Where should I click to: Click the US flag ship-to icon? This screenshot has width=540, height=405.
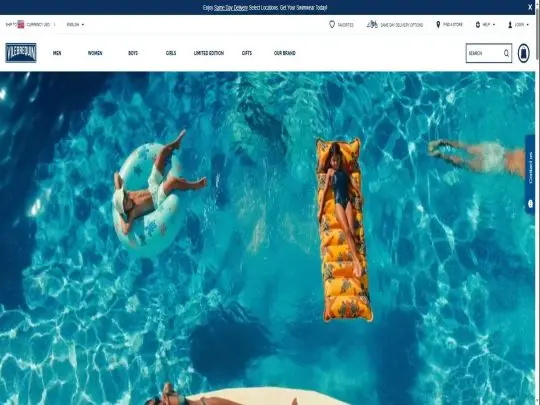(x=21, y=24)
